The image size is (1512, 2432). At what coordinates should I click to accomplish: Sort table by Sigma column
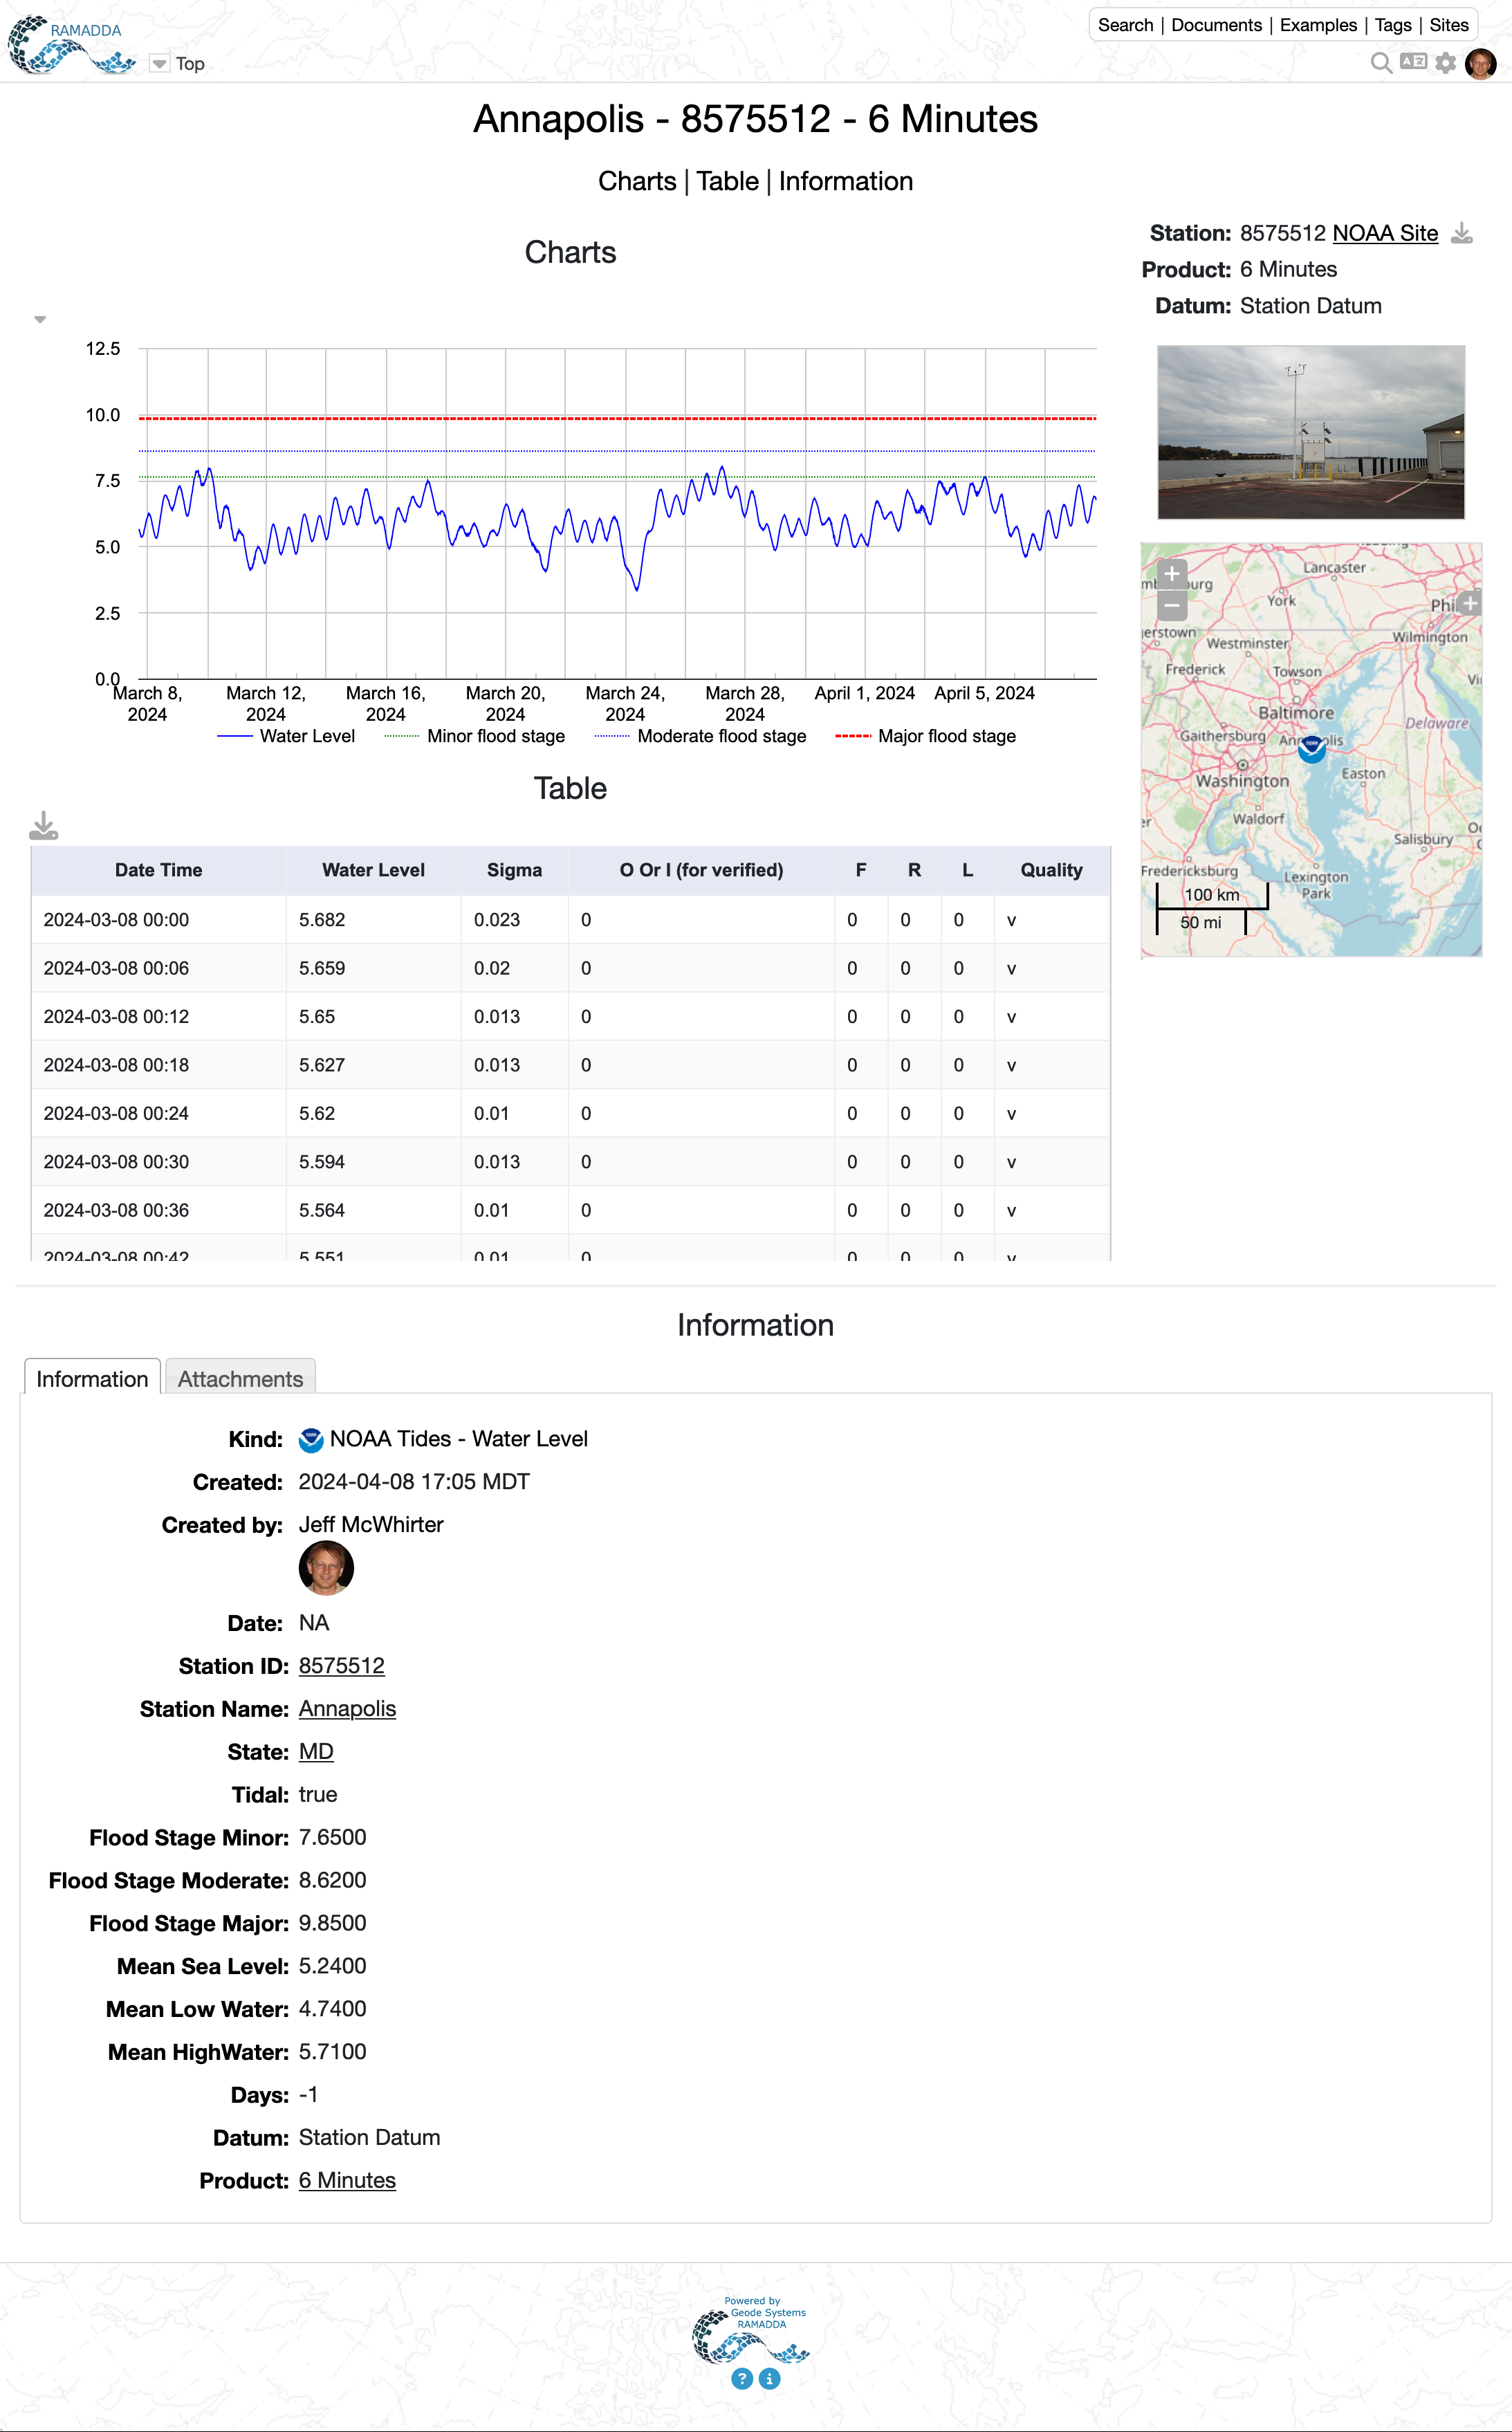[x=514, y=870]
